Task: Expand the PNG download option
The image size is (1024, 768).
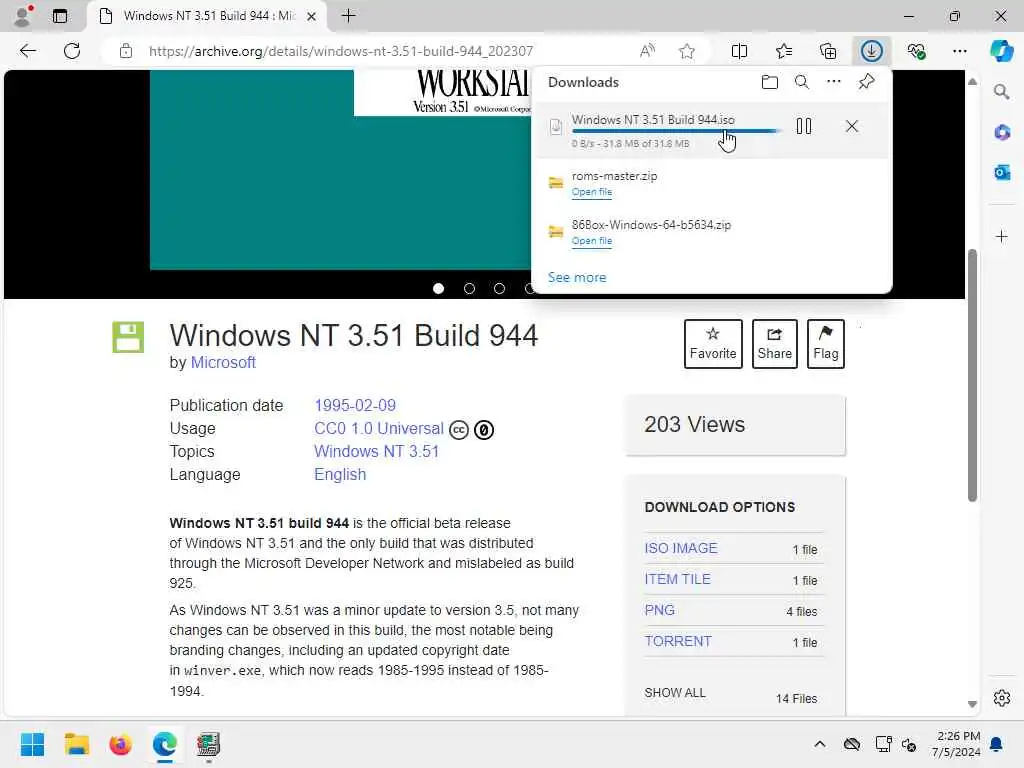Action: pyautogui.click(x=660, y=611)
